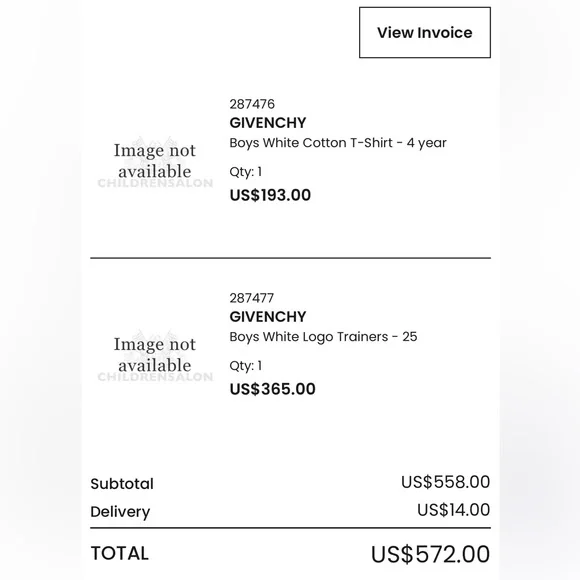Click the trainers' image placeholder thumbnail

point(155,355)
